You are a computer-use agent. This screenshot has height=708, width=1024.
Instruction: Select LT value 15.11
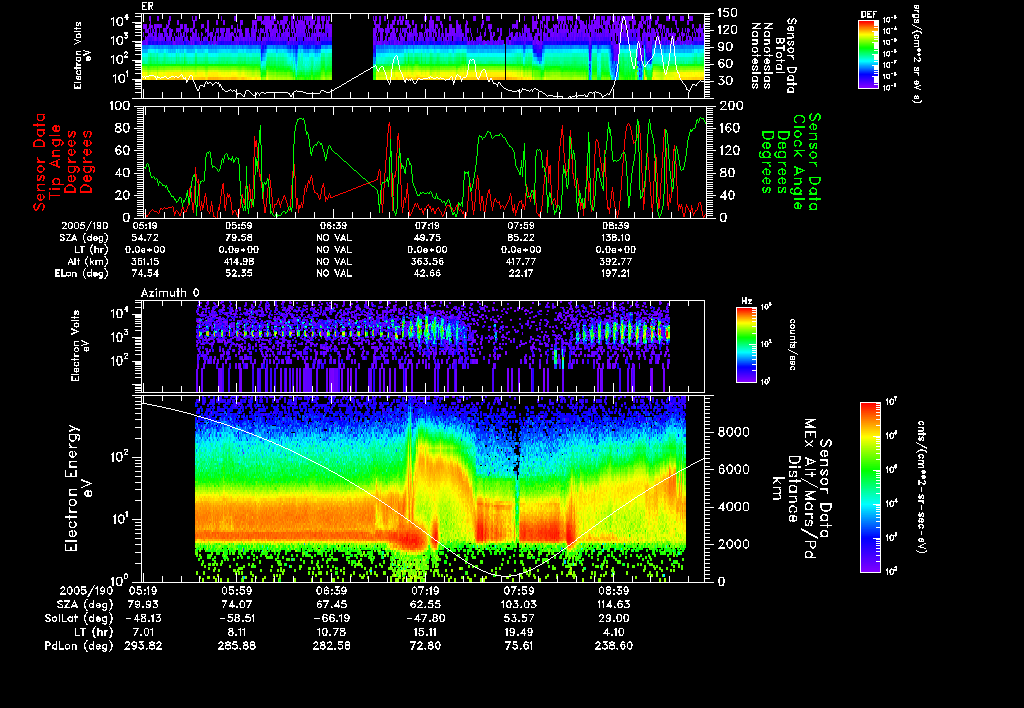pyautogui.click(x=425, y=632)
